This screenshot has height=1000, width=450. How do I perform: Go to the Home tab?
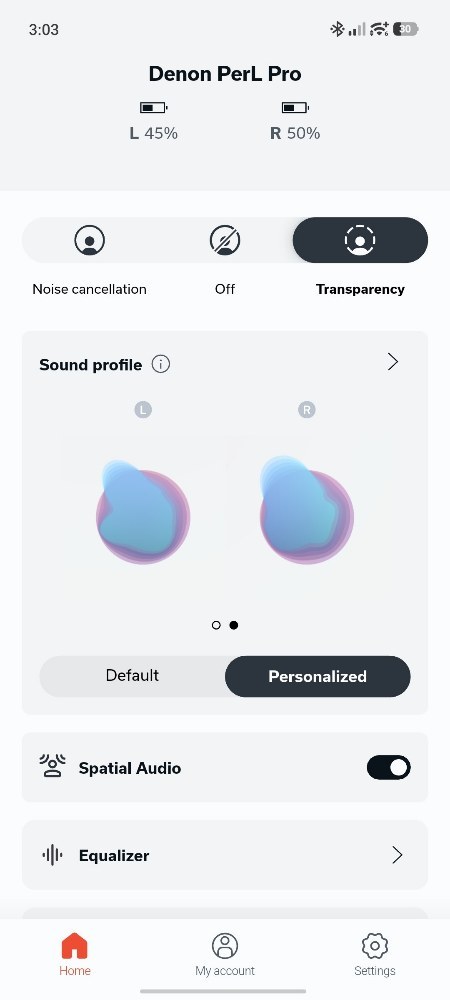click(x=75, y=954)
